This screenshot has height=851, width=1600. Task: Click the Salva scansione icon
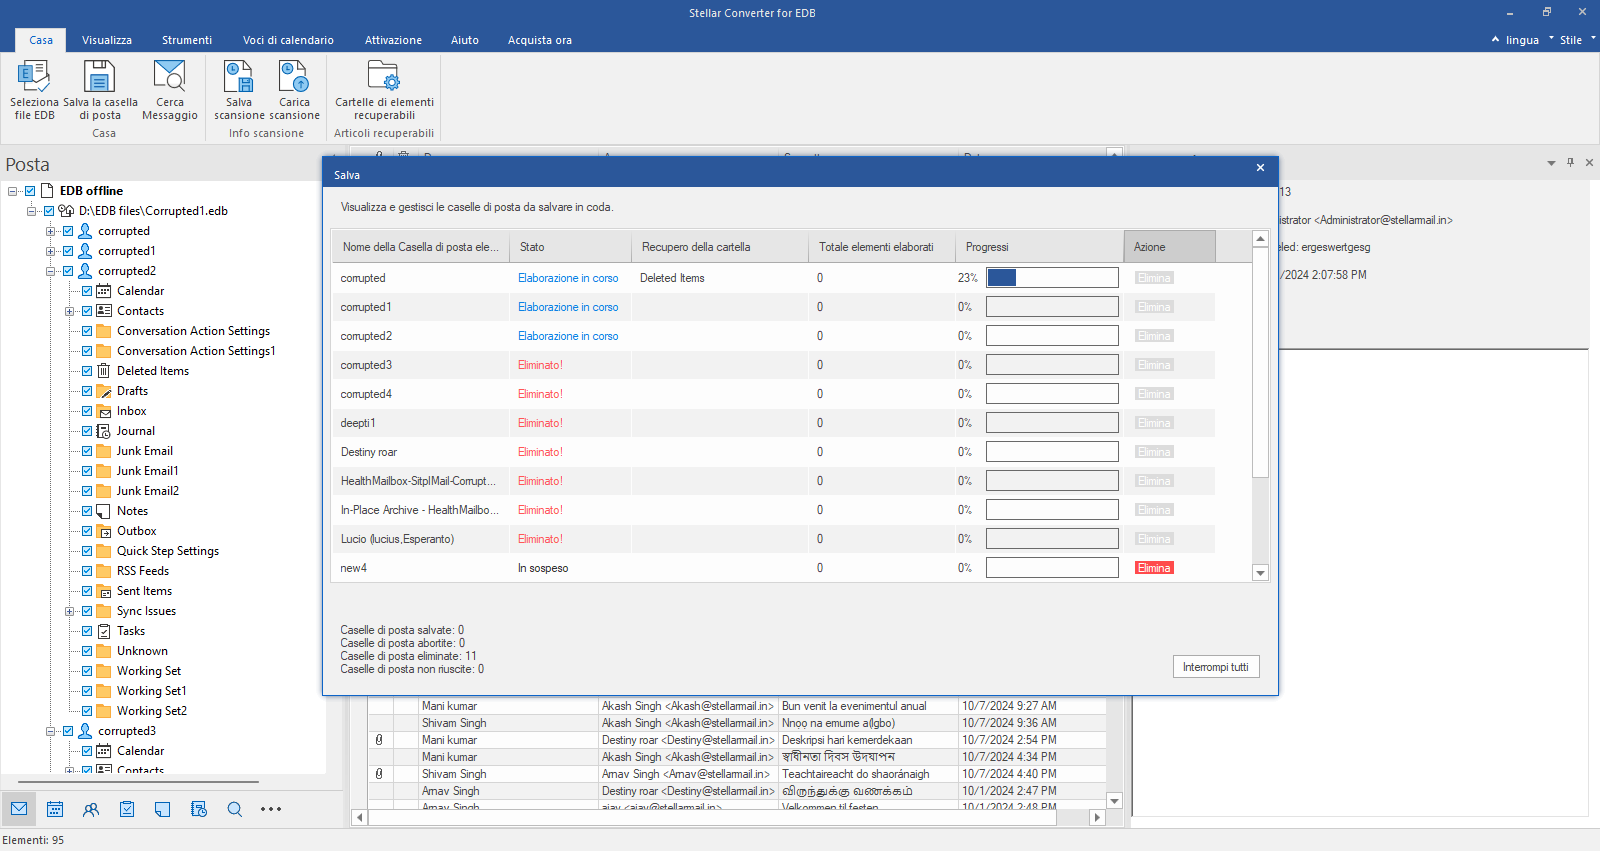point(239,77)
